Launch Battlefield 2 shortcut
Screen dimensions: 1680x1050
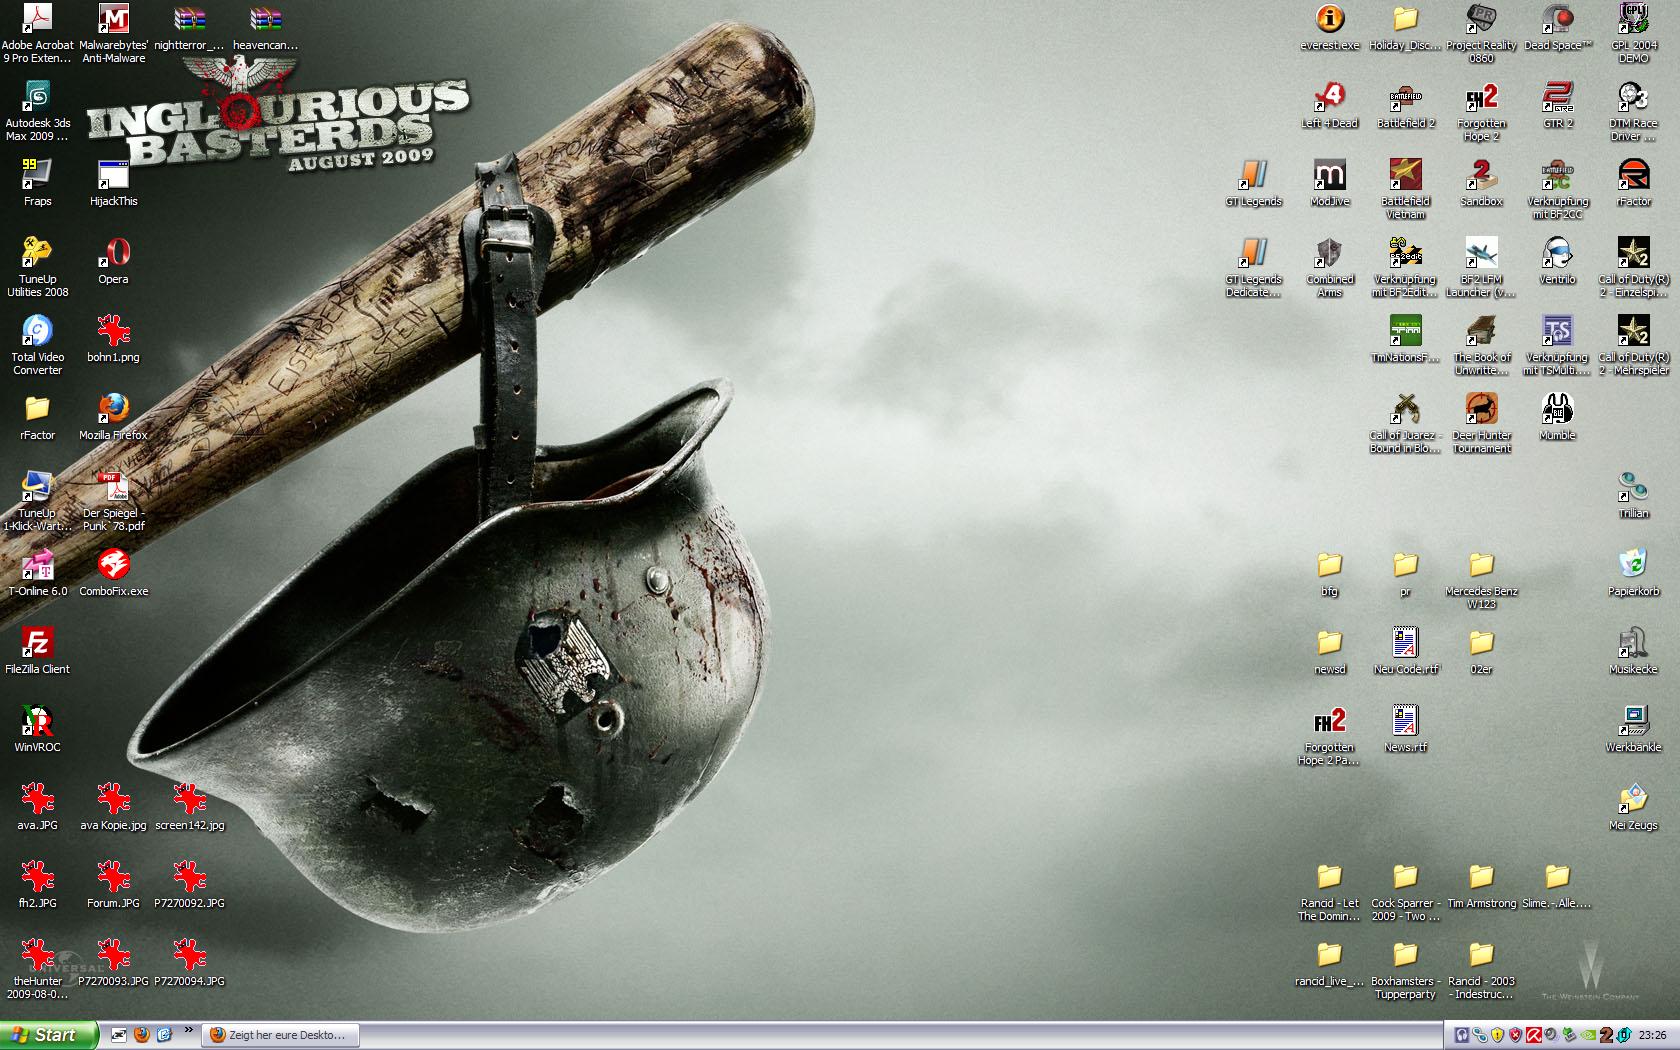tap(1405, 105)
